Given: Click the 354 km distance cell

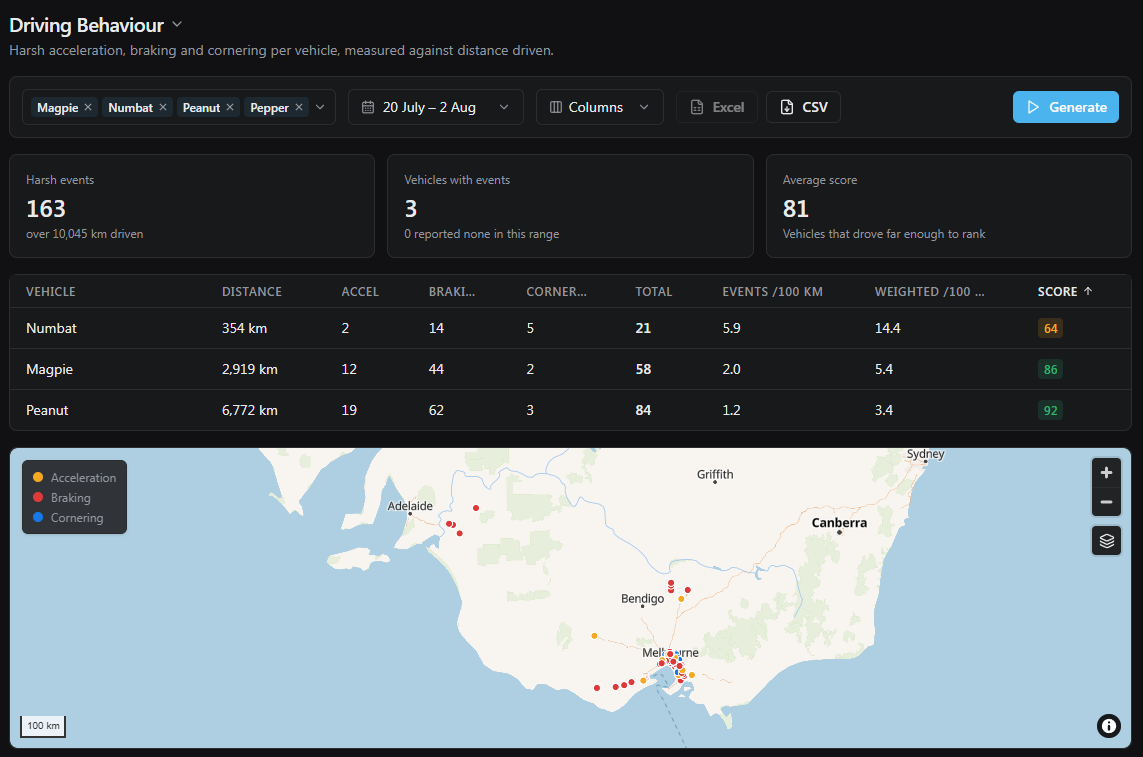Looking at the screenshot, I should (244, 328).
